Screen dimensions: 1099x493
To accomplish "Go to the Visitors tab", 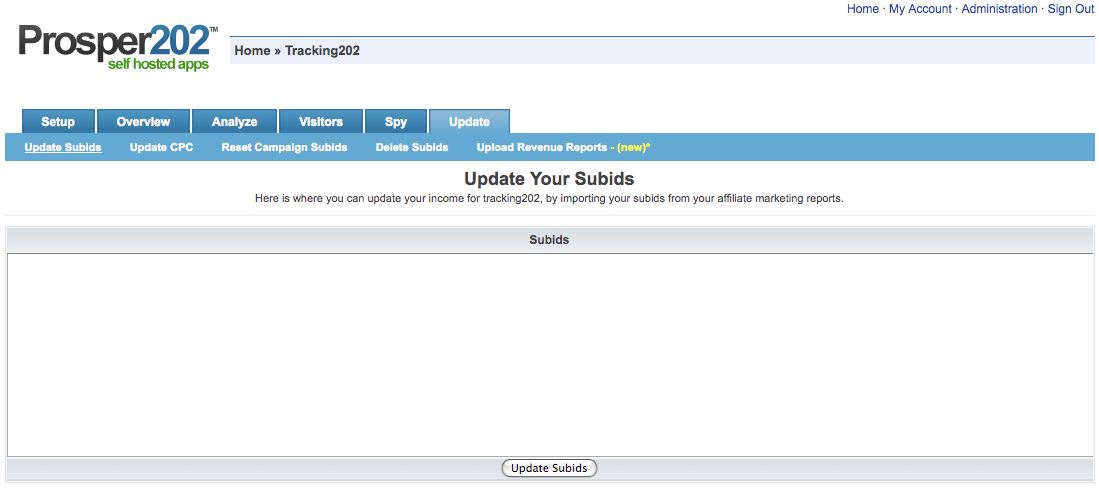I will (321, 121).
